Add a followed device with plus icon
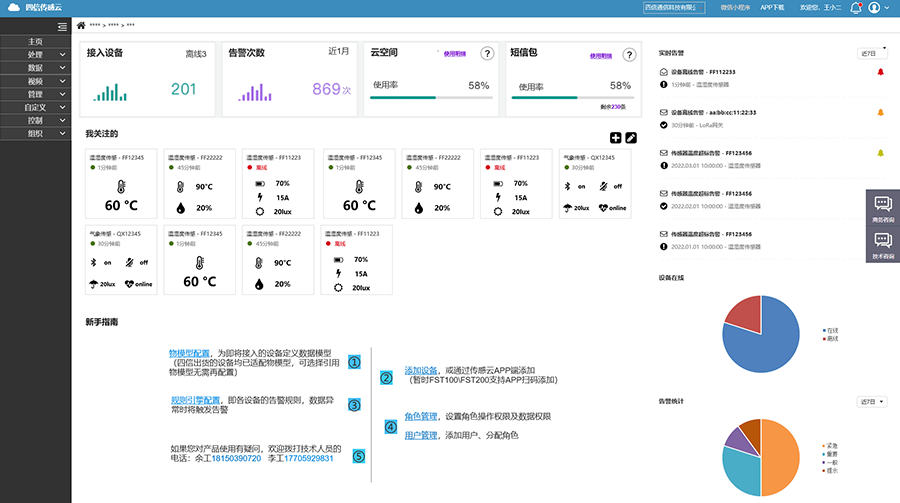 615,138
